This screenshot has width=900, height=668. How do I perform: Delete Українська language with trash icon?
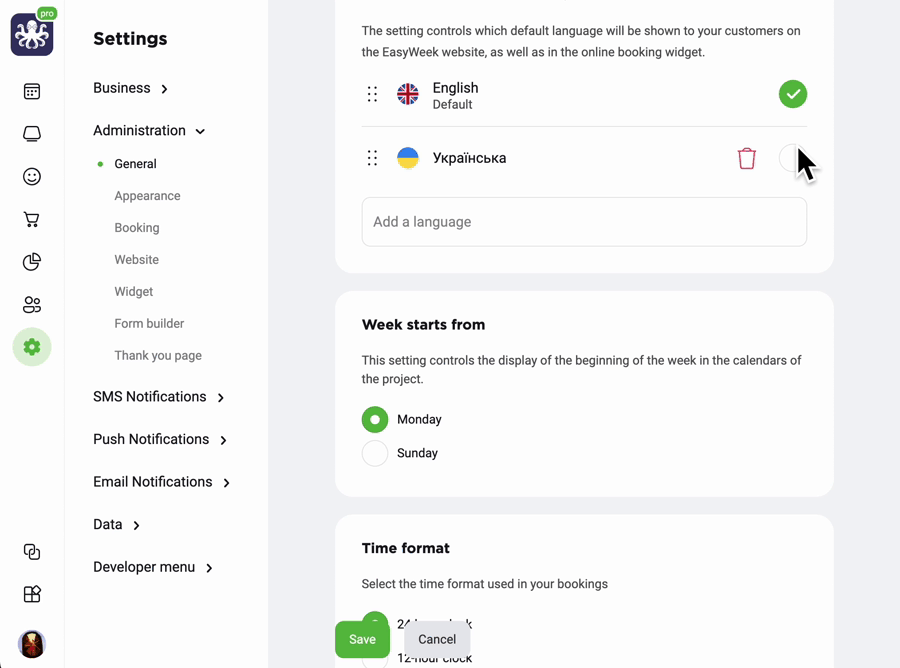click(746, 158)
